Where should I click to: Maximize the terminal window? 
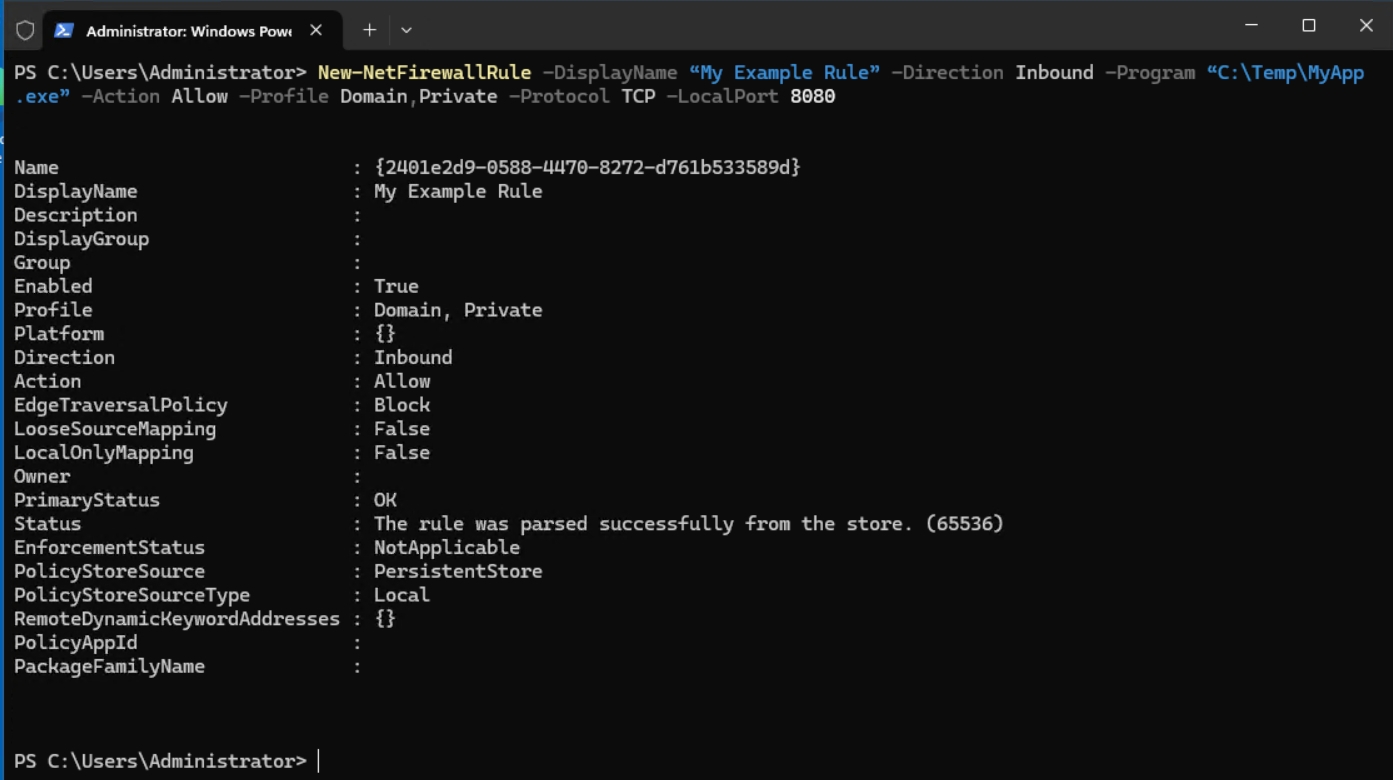pos(1308,25)
